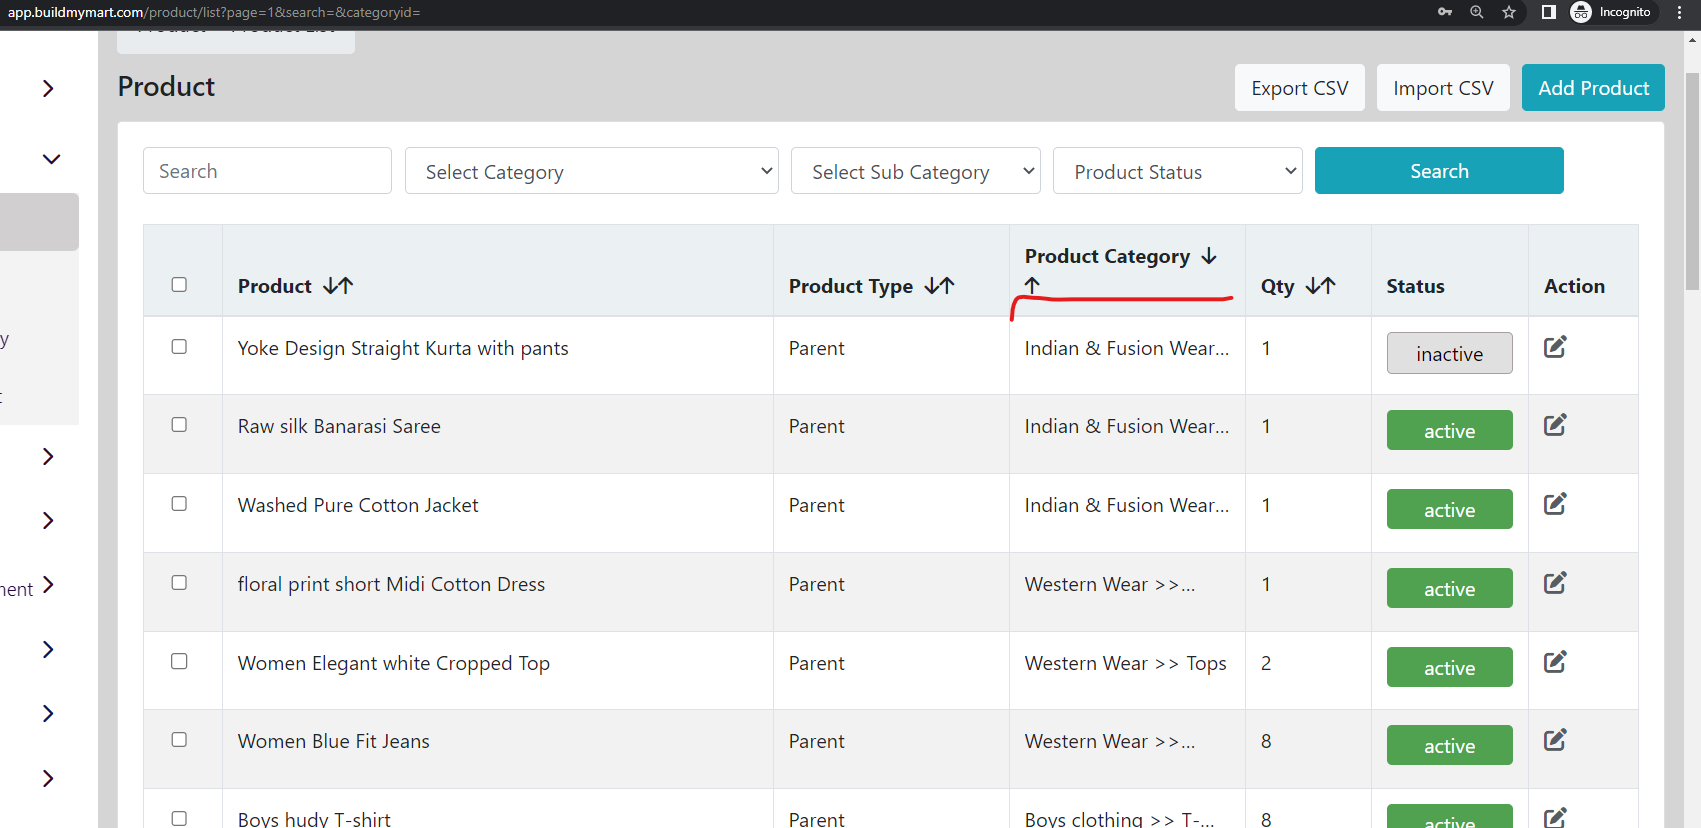Edit the Women Elegant white Cropped Top
1701x828 pixels.
coord(1555,662)
